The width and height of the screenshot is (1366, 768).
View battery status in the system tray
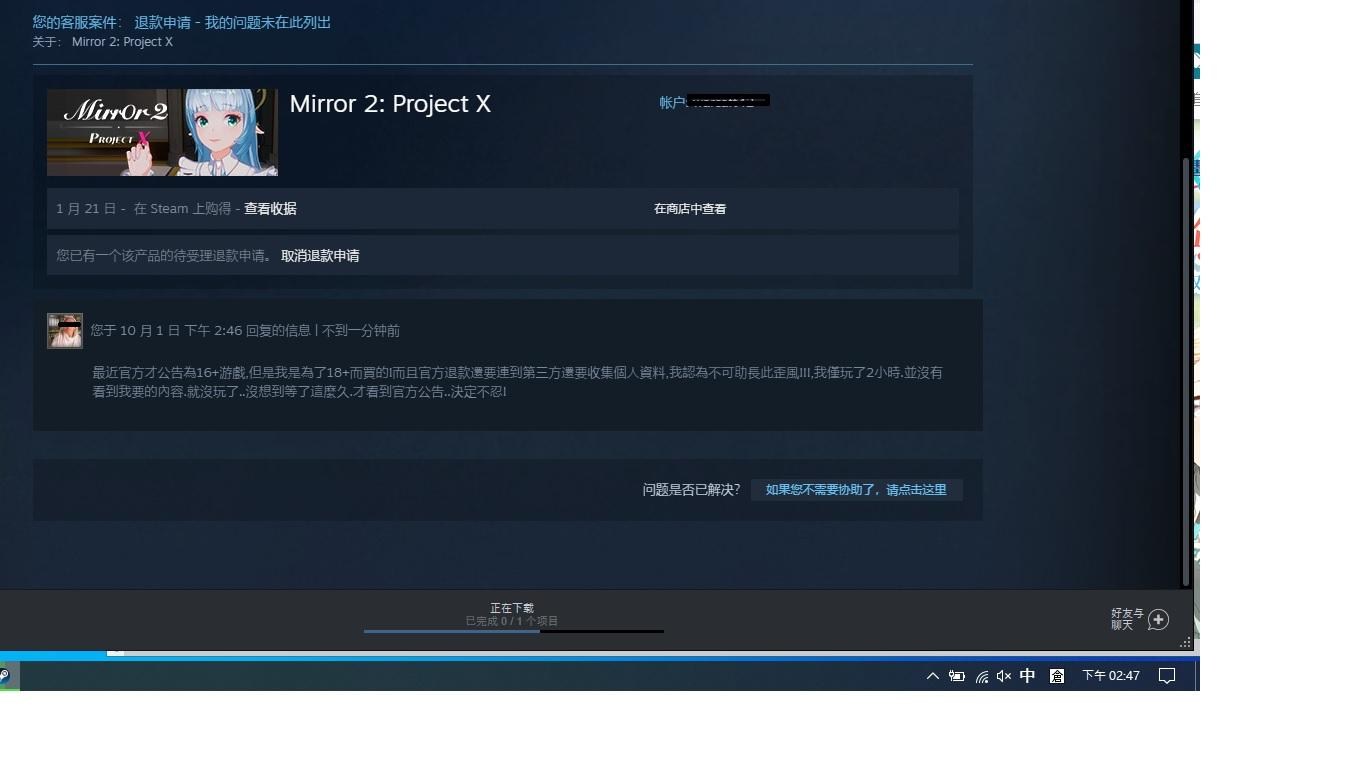(957, 676)
